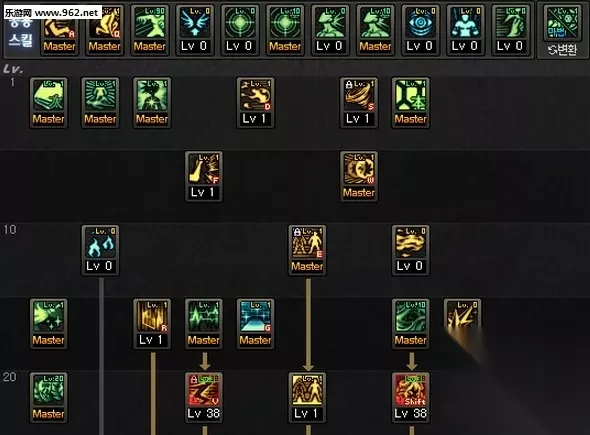Screen dimensions: 590x435
Task: Click the 변환 convert button
Action: (x=563, y=50)
